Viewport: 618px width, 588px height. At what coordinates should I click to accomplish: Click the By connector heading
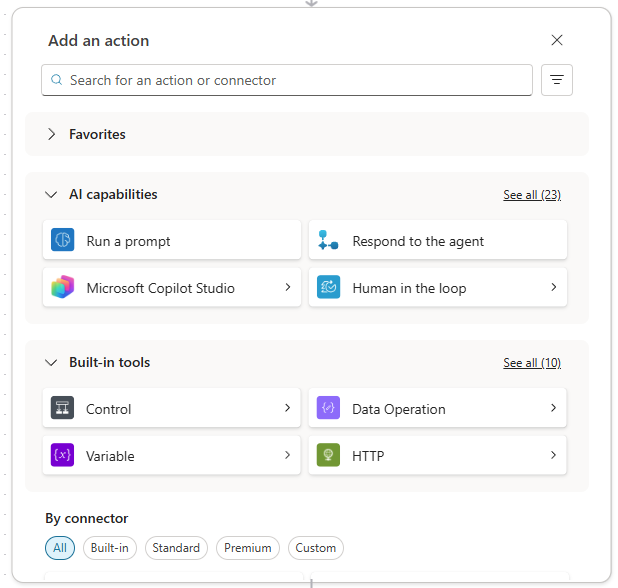87,518
